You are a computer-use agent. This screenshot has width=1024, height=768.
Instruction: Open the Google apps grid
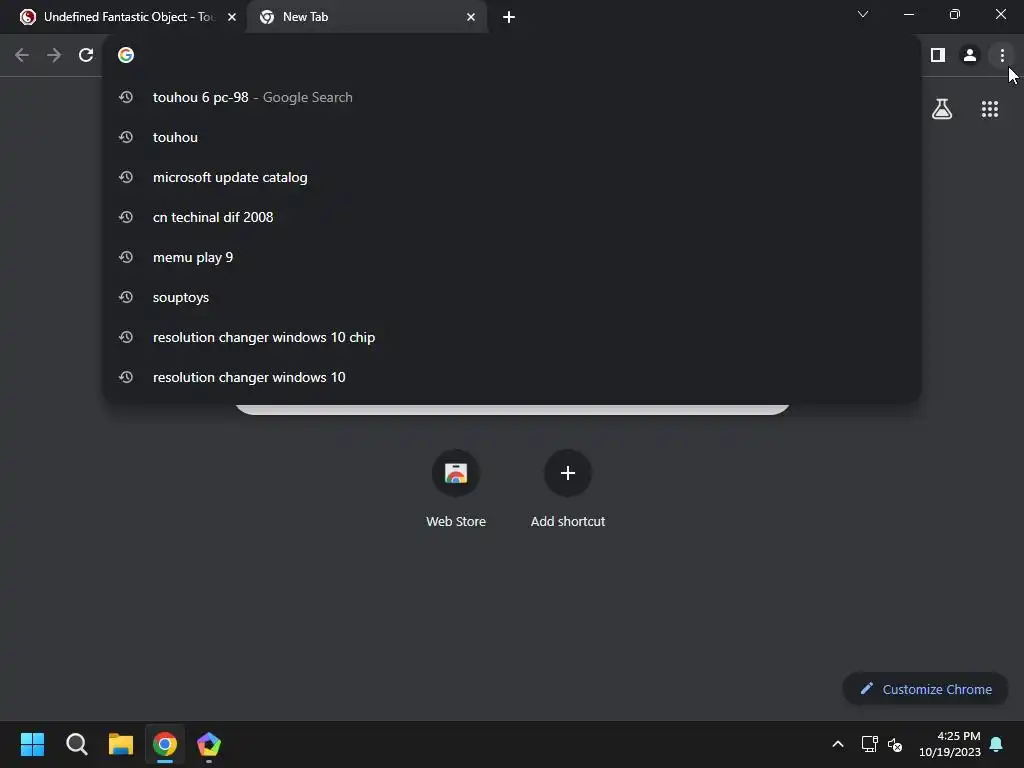989,109
